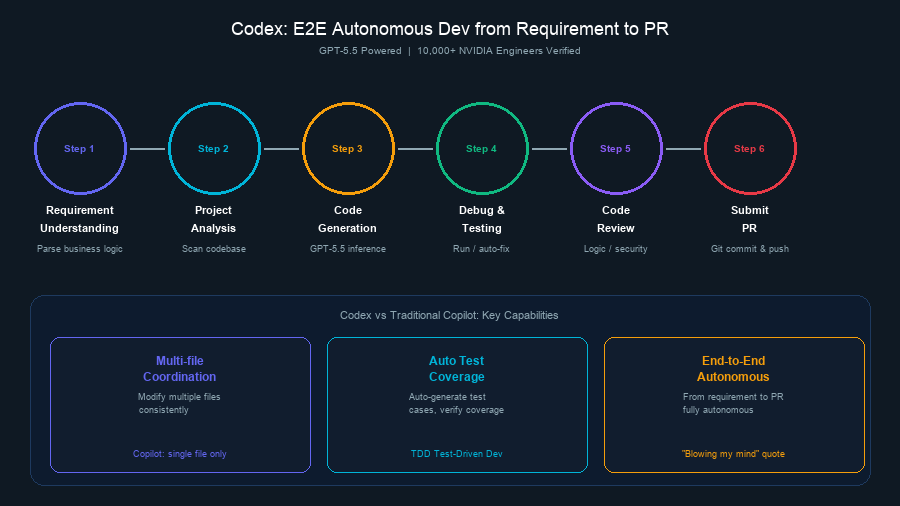Click '10,000+ NVIDIA Engineers Verified' text

coord(499,50)
